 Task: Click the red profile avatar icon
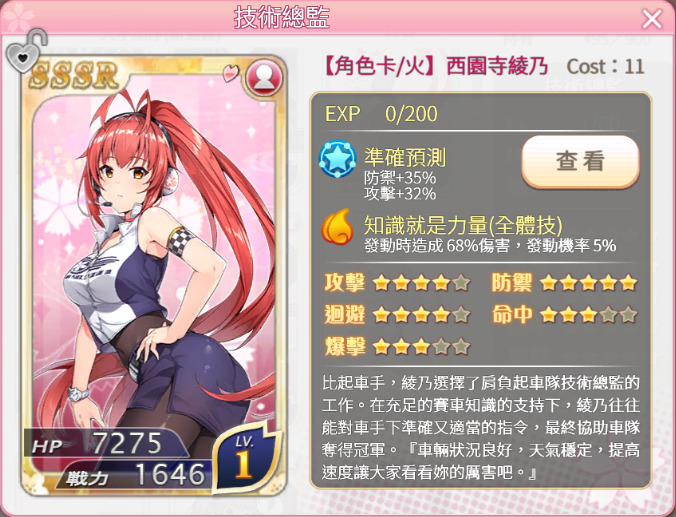point(264,78)
